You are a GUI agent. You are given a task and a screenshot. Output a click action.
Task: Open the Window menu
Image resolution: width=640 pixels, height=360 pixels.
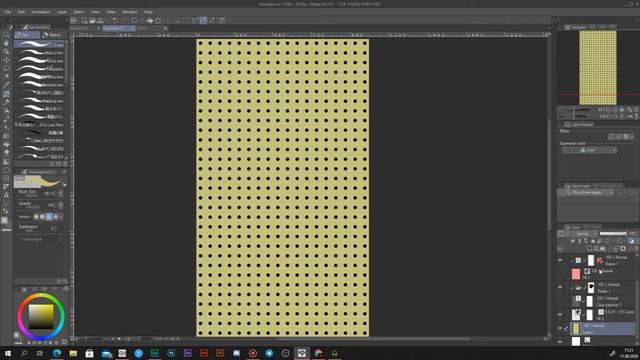(x=130, y=12)
